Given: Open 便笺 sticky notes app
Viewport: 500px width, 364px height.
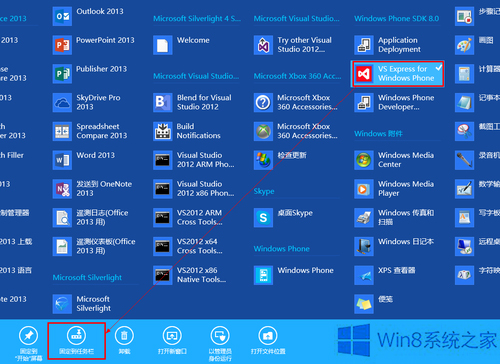Looking at the screenshot, I should [x=374, y=304].
